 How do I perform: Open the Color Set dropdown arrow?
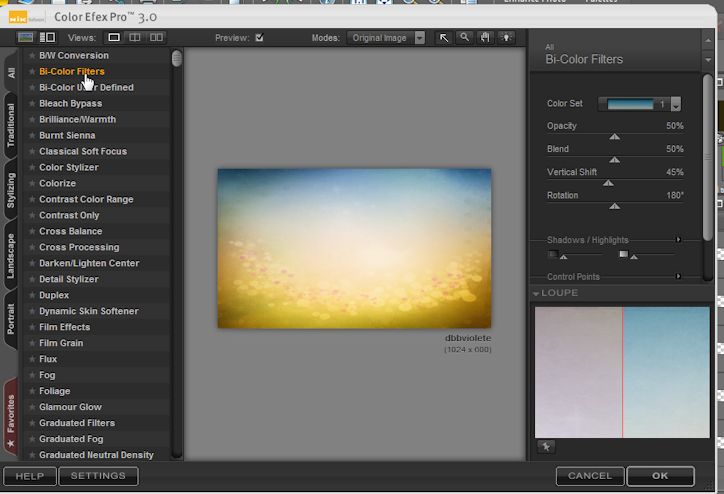[x=676, y=104]
